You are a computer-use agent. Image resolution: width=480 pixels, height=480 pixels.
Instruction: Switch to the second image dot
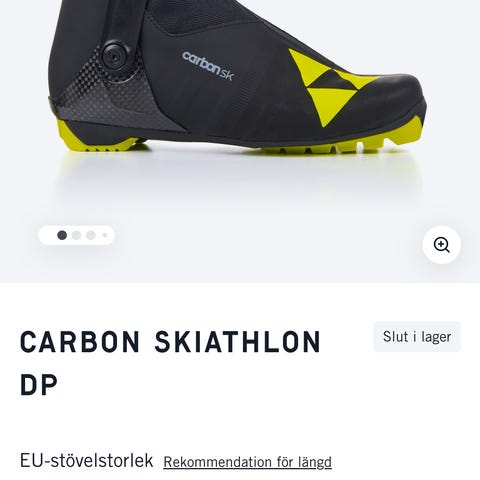(76, 235)
